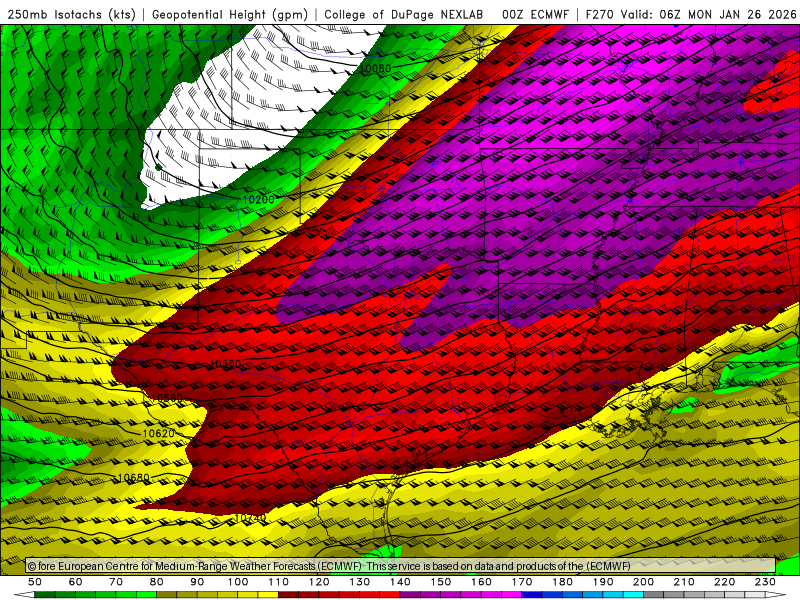Click the ECMWF copyright notice banner
The width and height of the screenshot is (800, 600).
click(x=401, y=566)
